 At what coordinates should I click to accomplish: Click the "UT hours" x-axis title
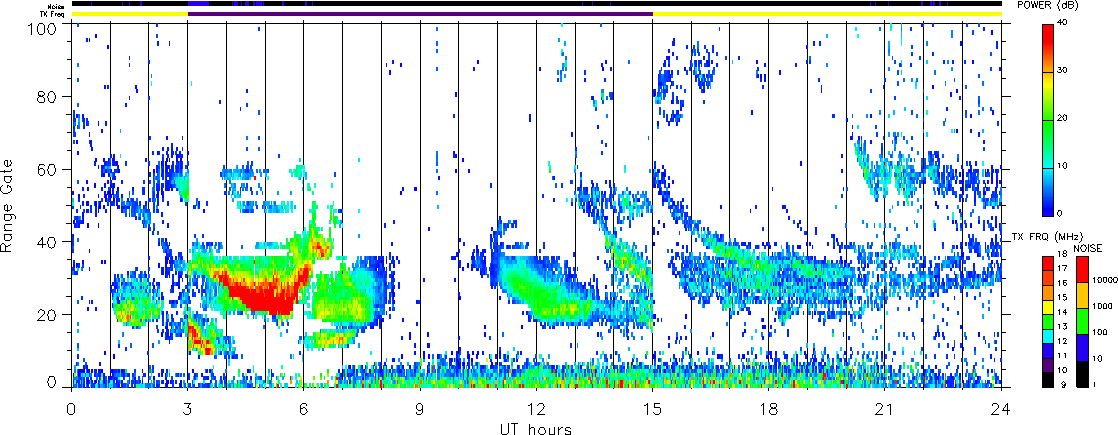tap(535, 428)
